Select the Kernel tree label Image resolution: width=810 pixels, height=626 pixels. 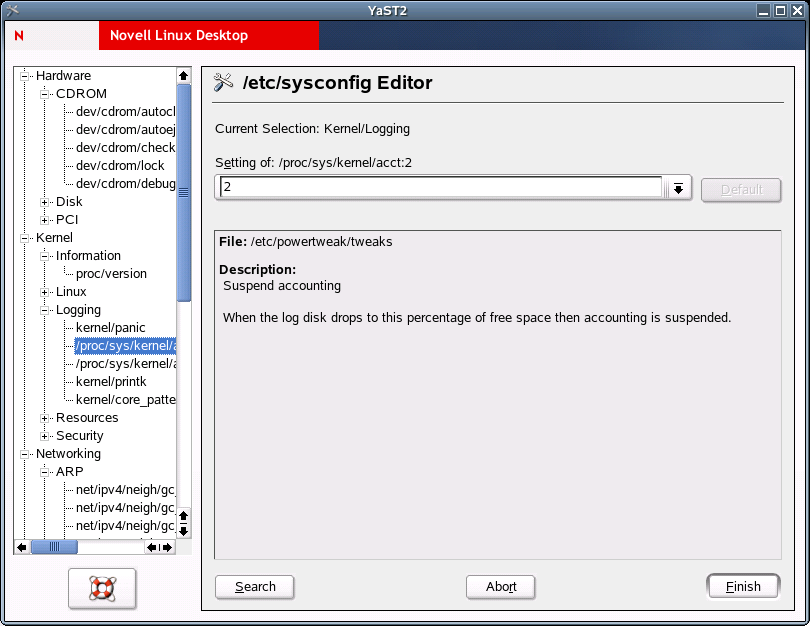(x=54, y=238)
